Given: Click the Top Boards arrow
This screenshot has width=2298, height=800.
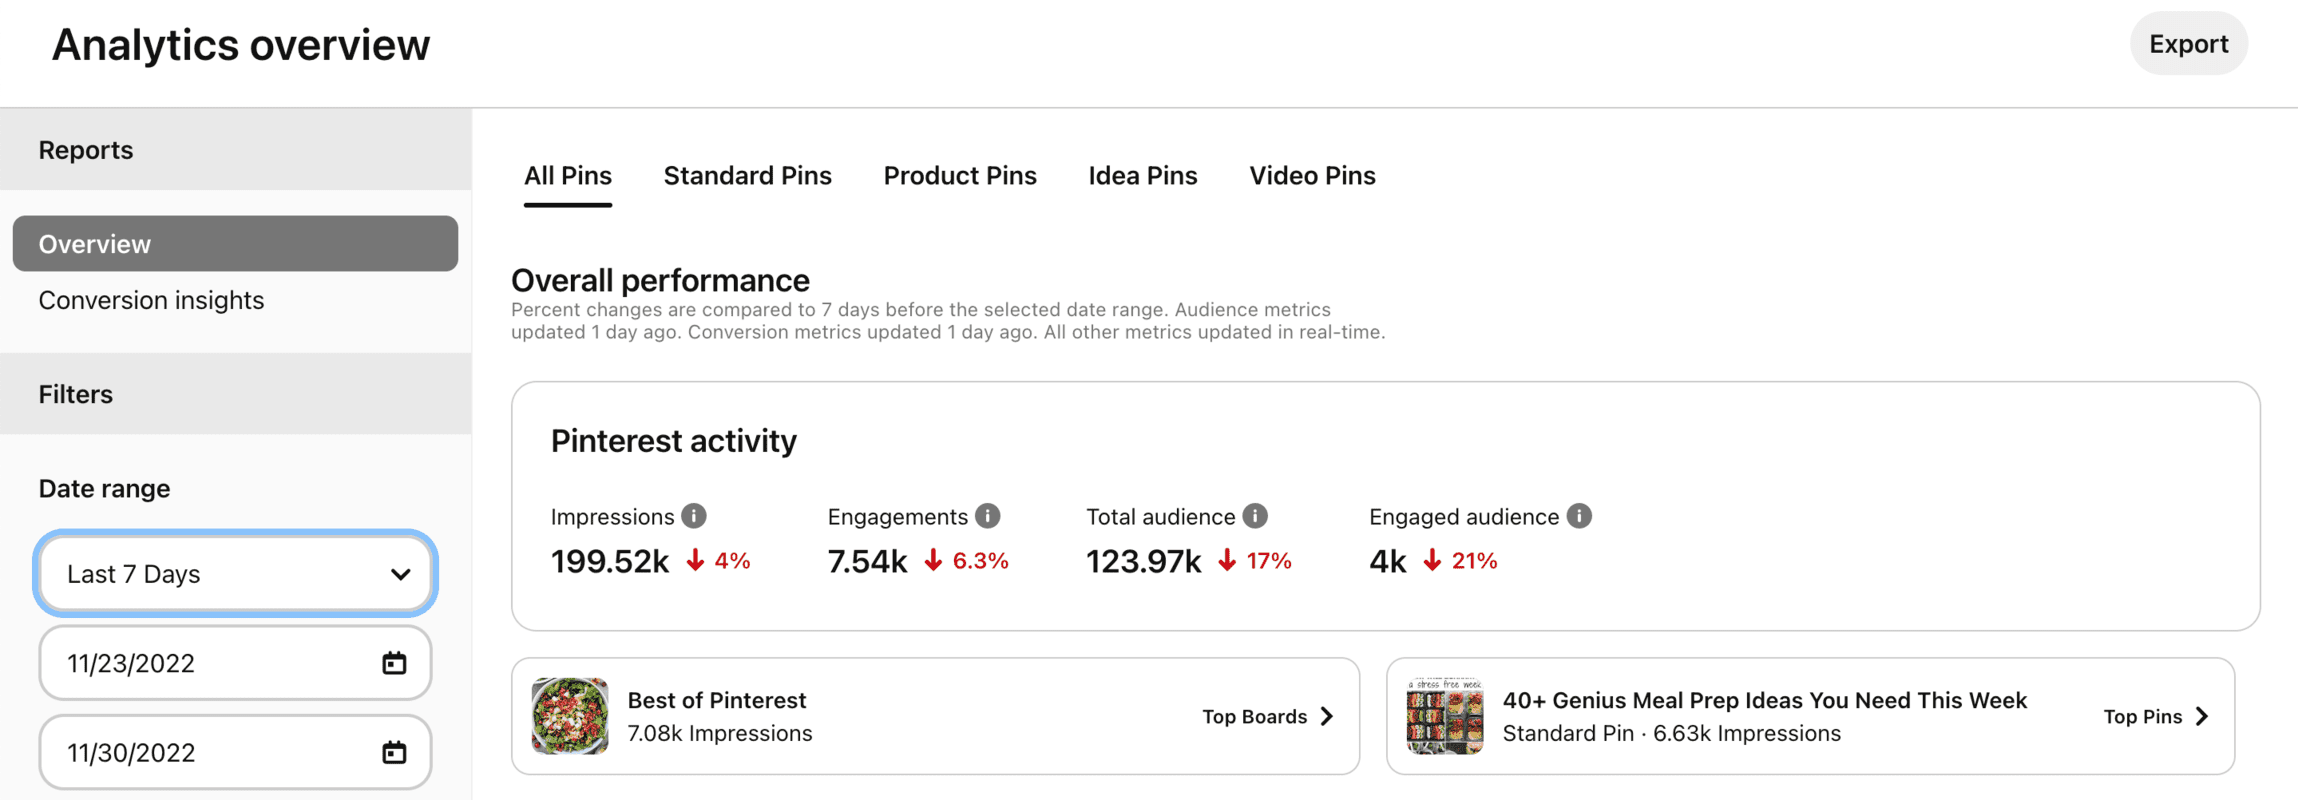Looking at the screenshot, I should pos(1327,716).
